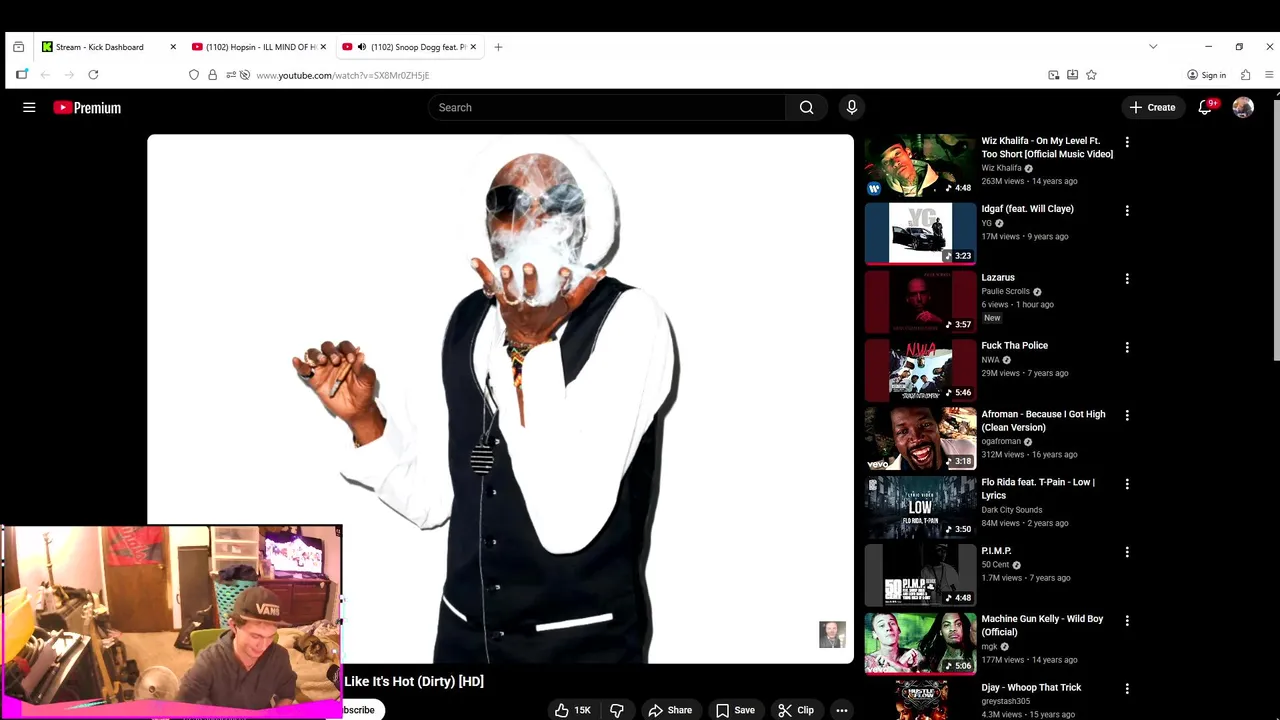Open options for Idgaf video
1280x720 pixels.
coord(1127,211)
